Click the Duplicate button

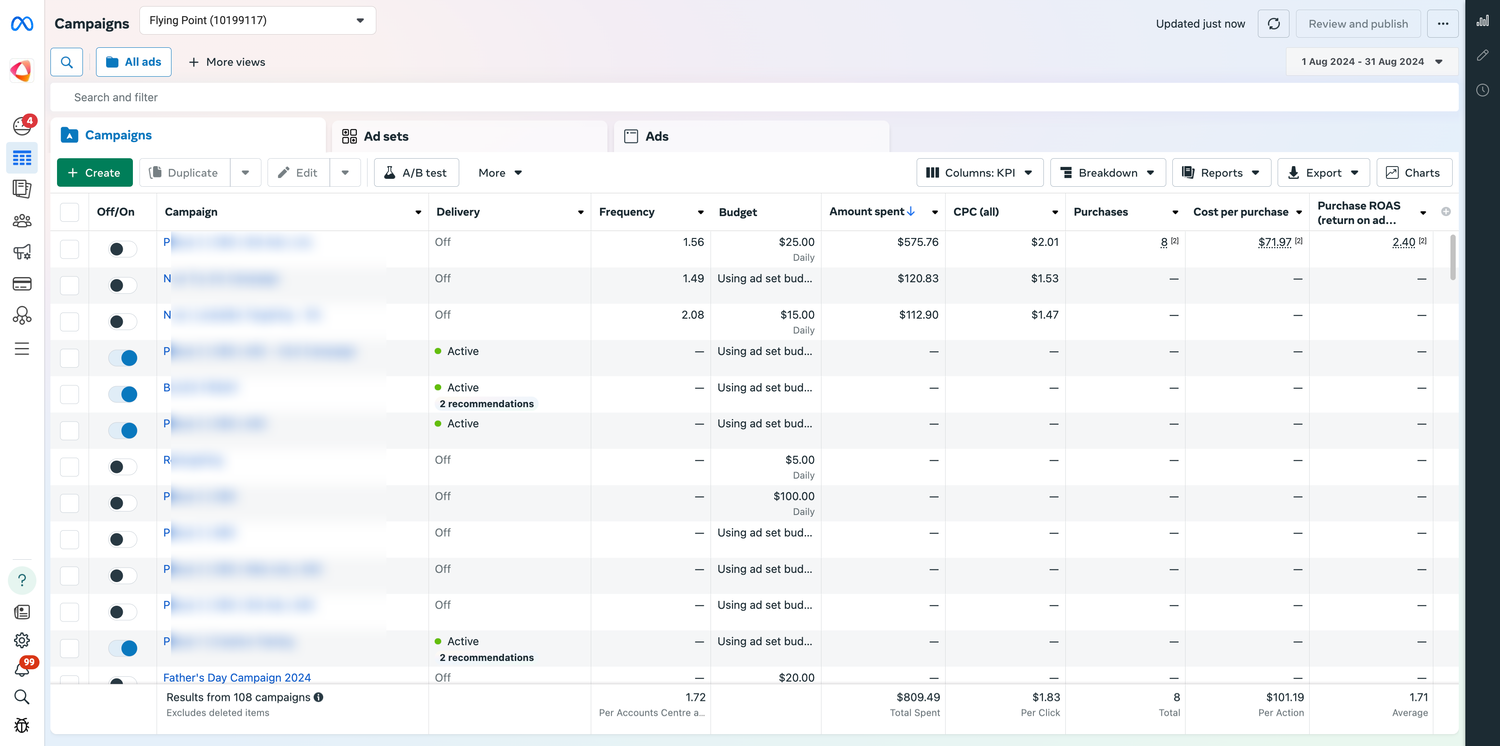point(184,173)
